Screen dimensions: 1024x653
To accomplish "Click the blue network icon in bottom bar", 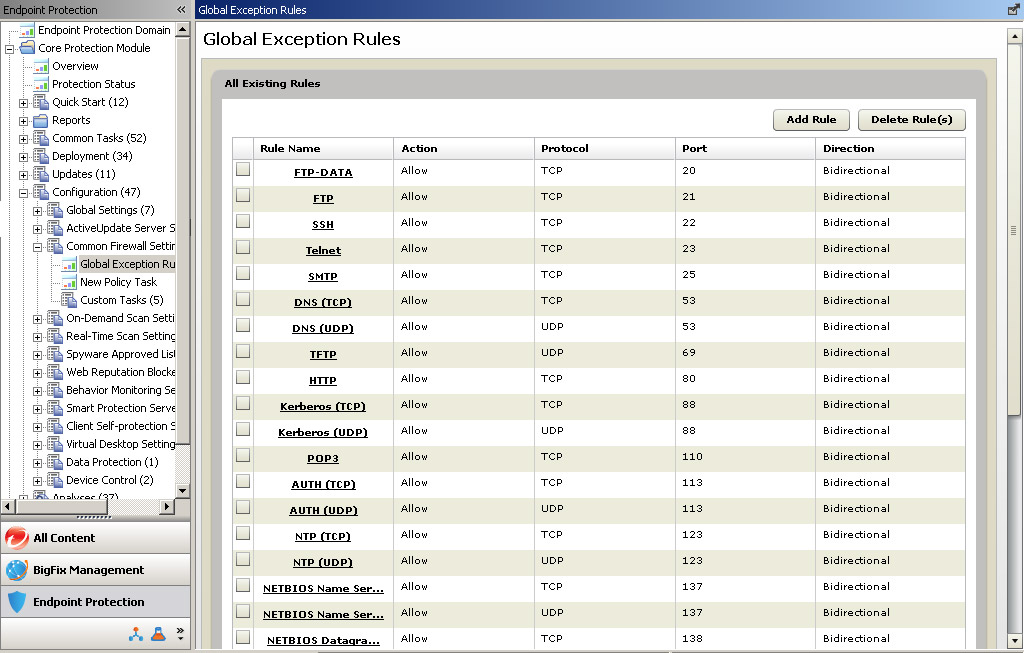I will click(137, 634).
